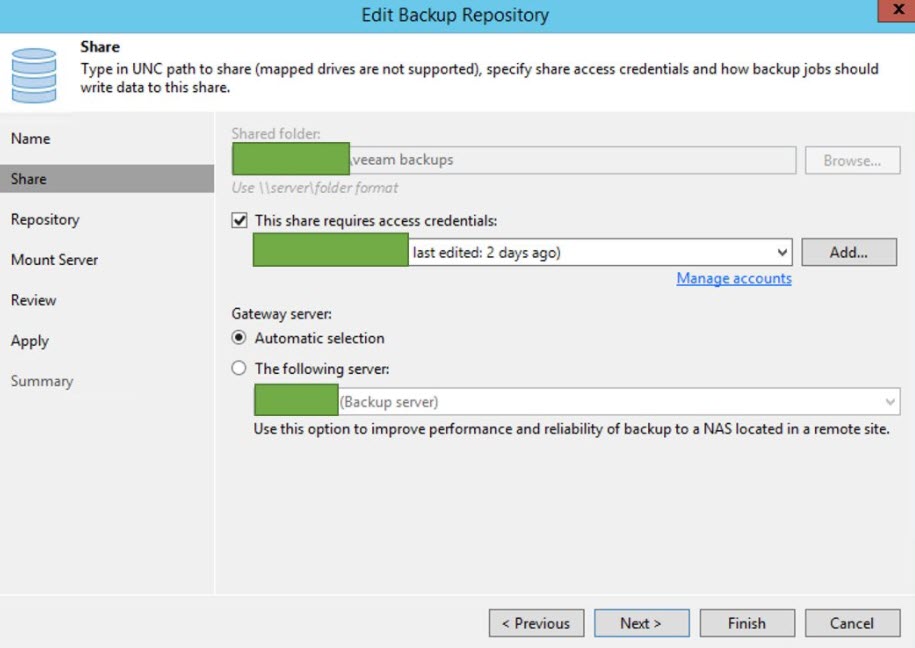Select the Automatic selection radio button
The height and width of the screenshot is (648, 915).
tap(239, 338)
